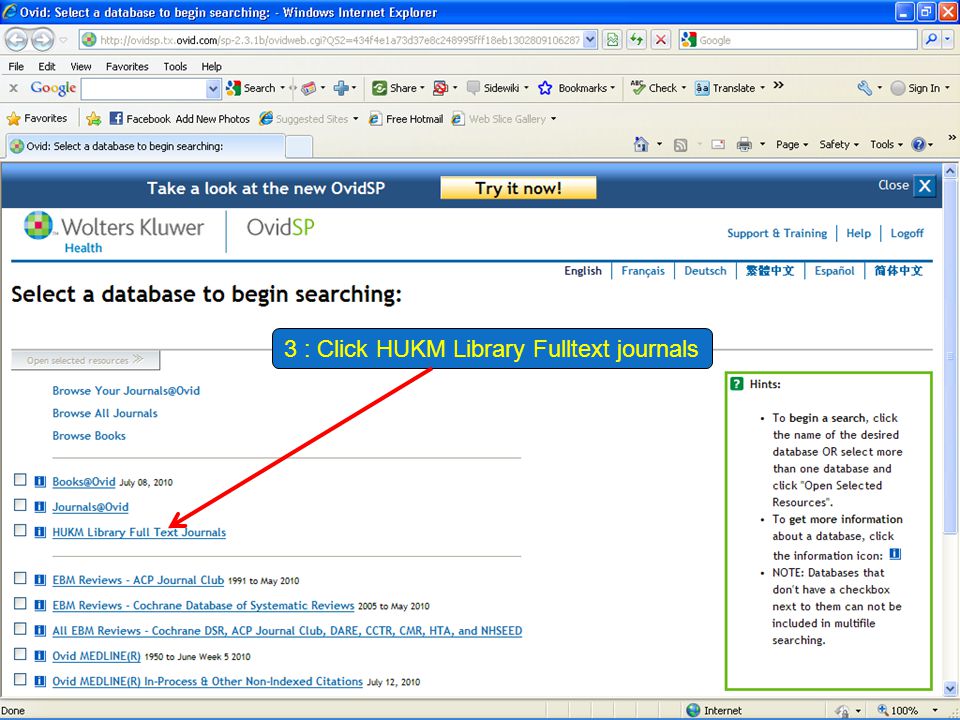960x720 pixels.
Task: Open the Favorites menu
Action: click(127, 66)
